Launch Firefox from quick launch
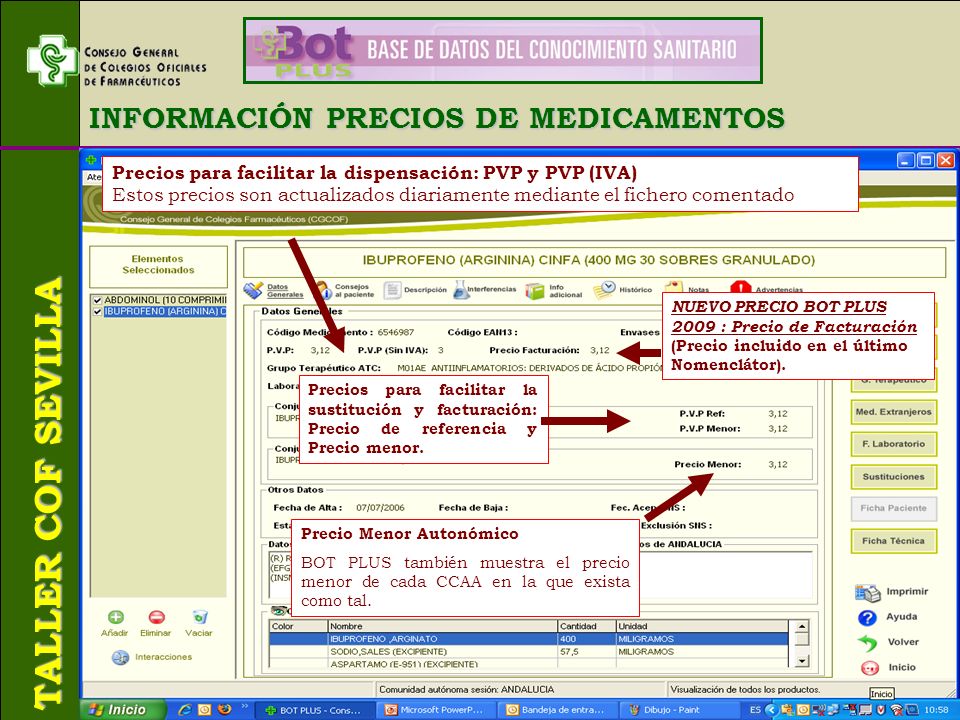The image size is (960, 720). click(225, 710)
